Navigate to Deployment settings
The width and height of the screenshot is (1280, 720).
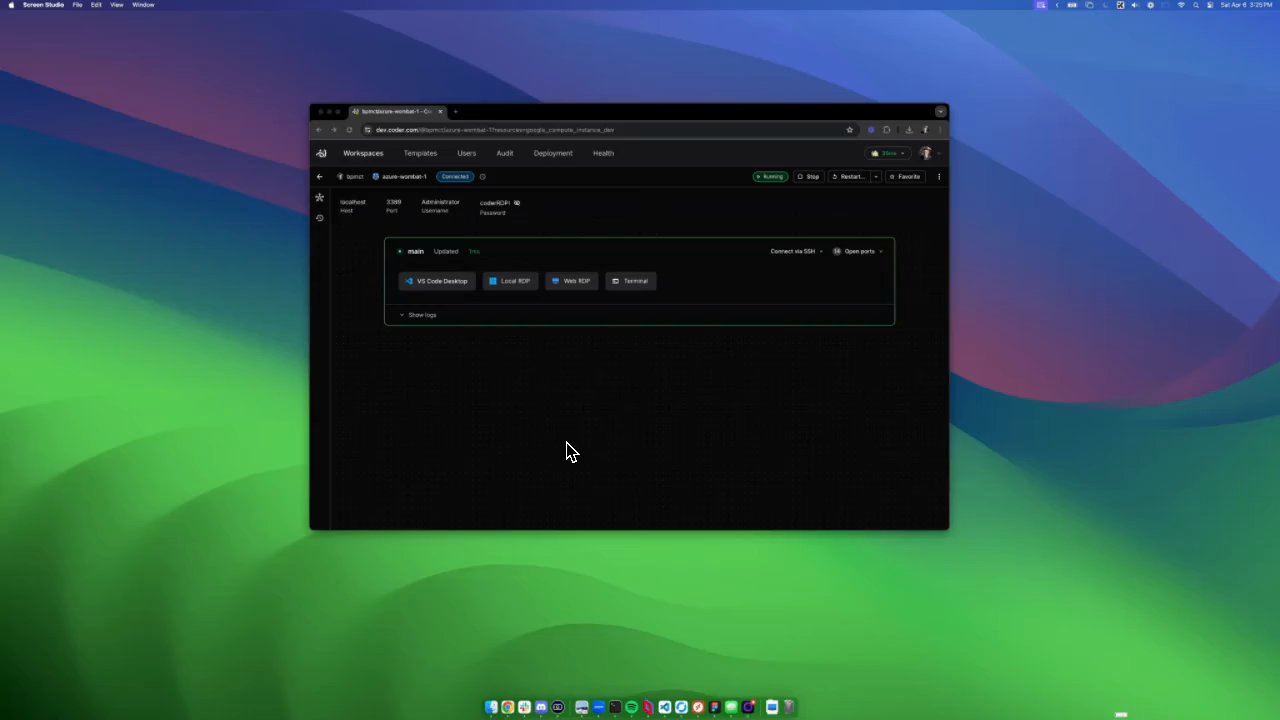point(553,153)
